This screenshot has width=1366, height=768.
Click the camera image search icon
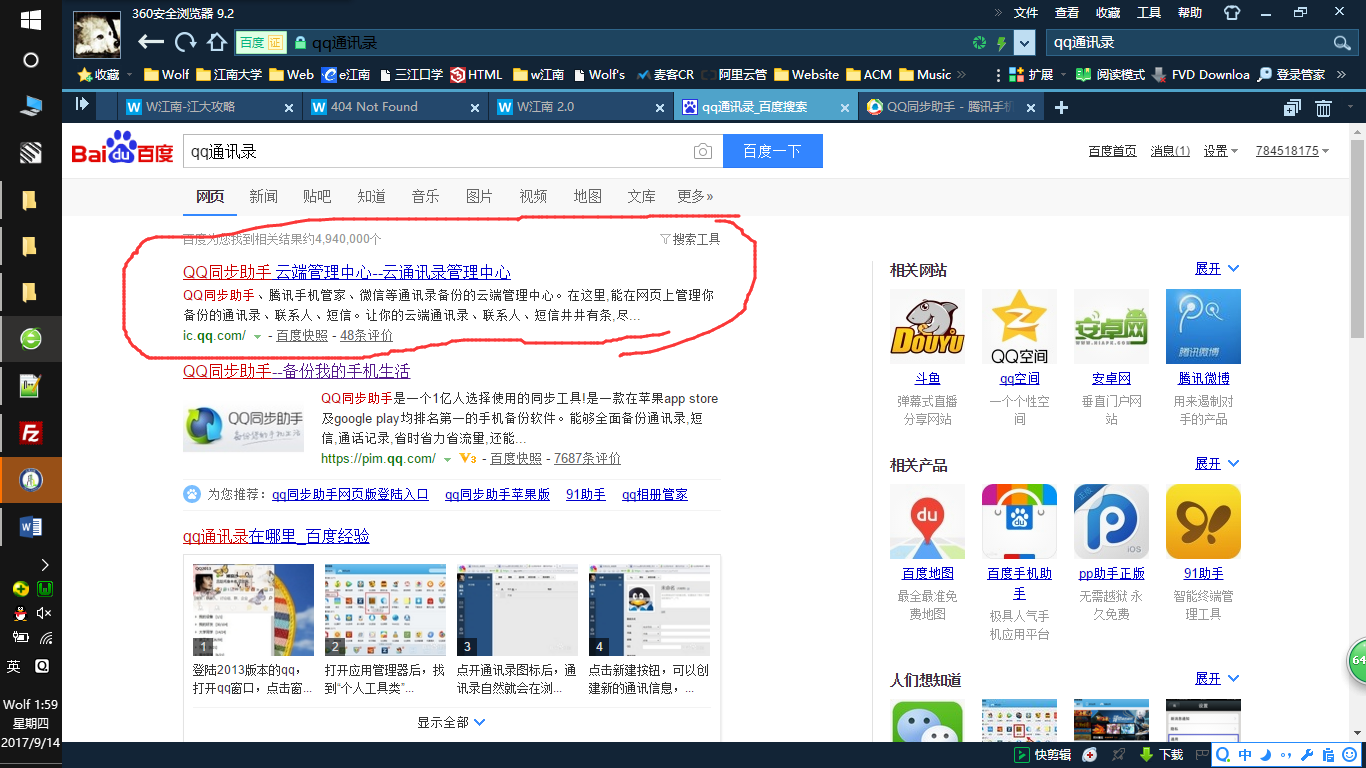pyautogui.click(x=703, y=151)
